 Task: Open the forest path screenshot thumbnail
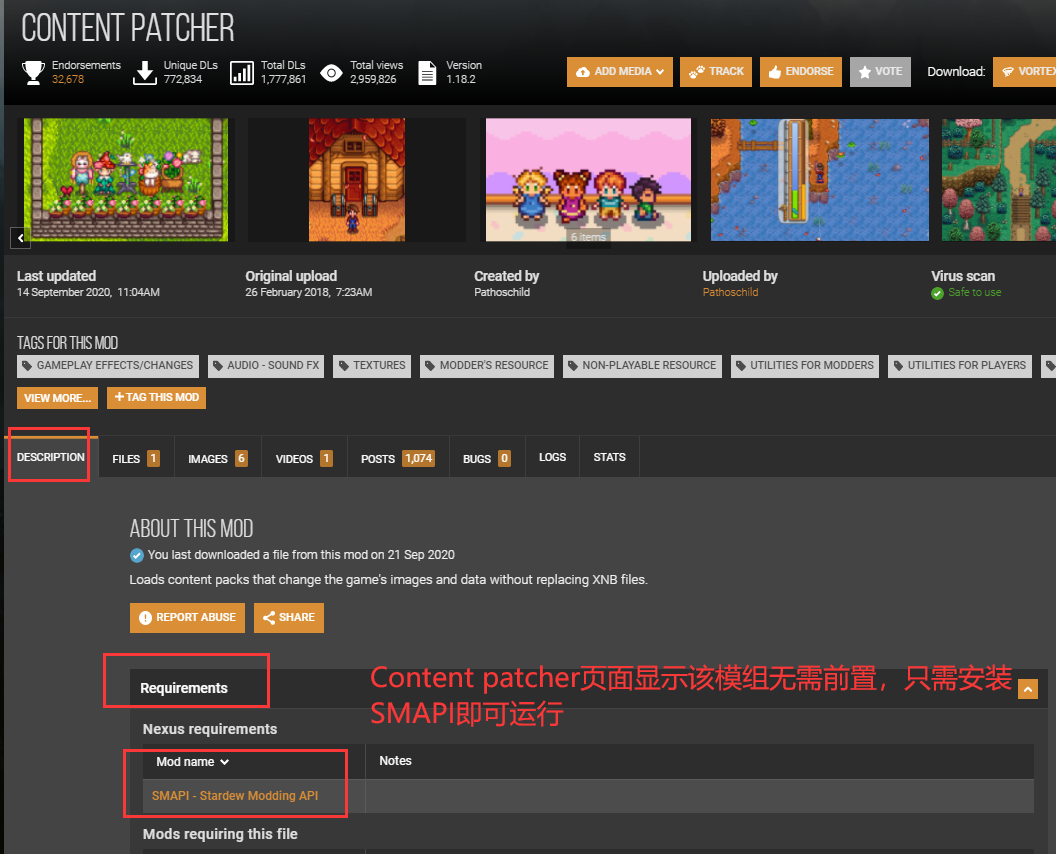coord(999,180)
